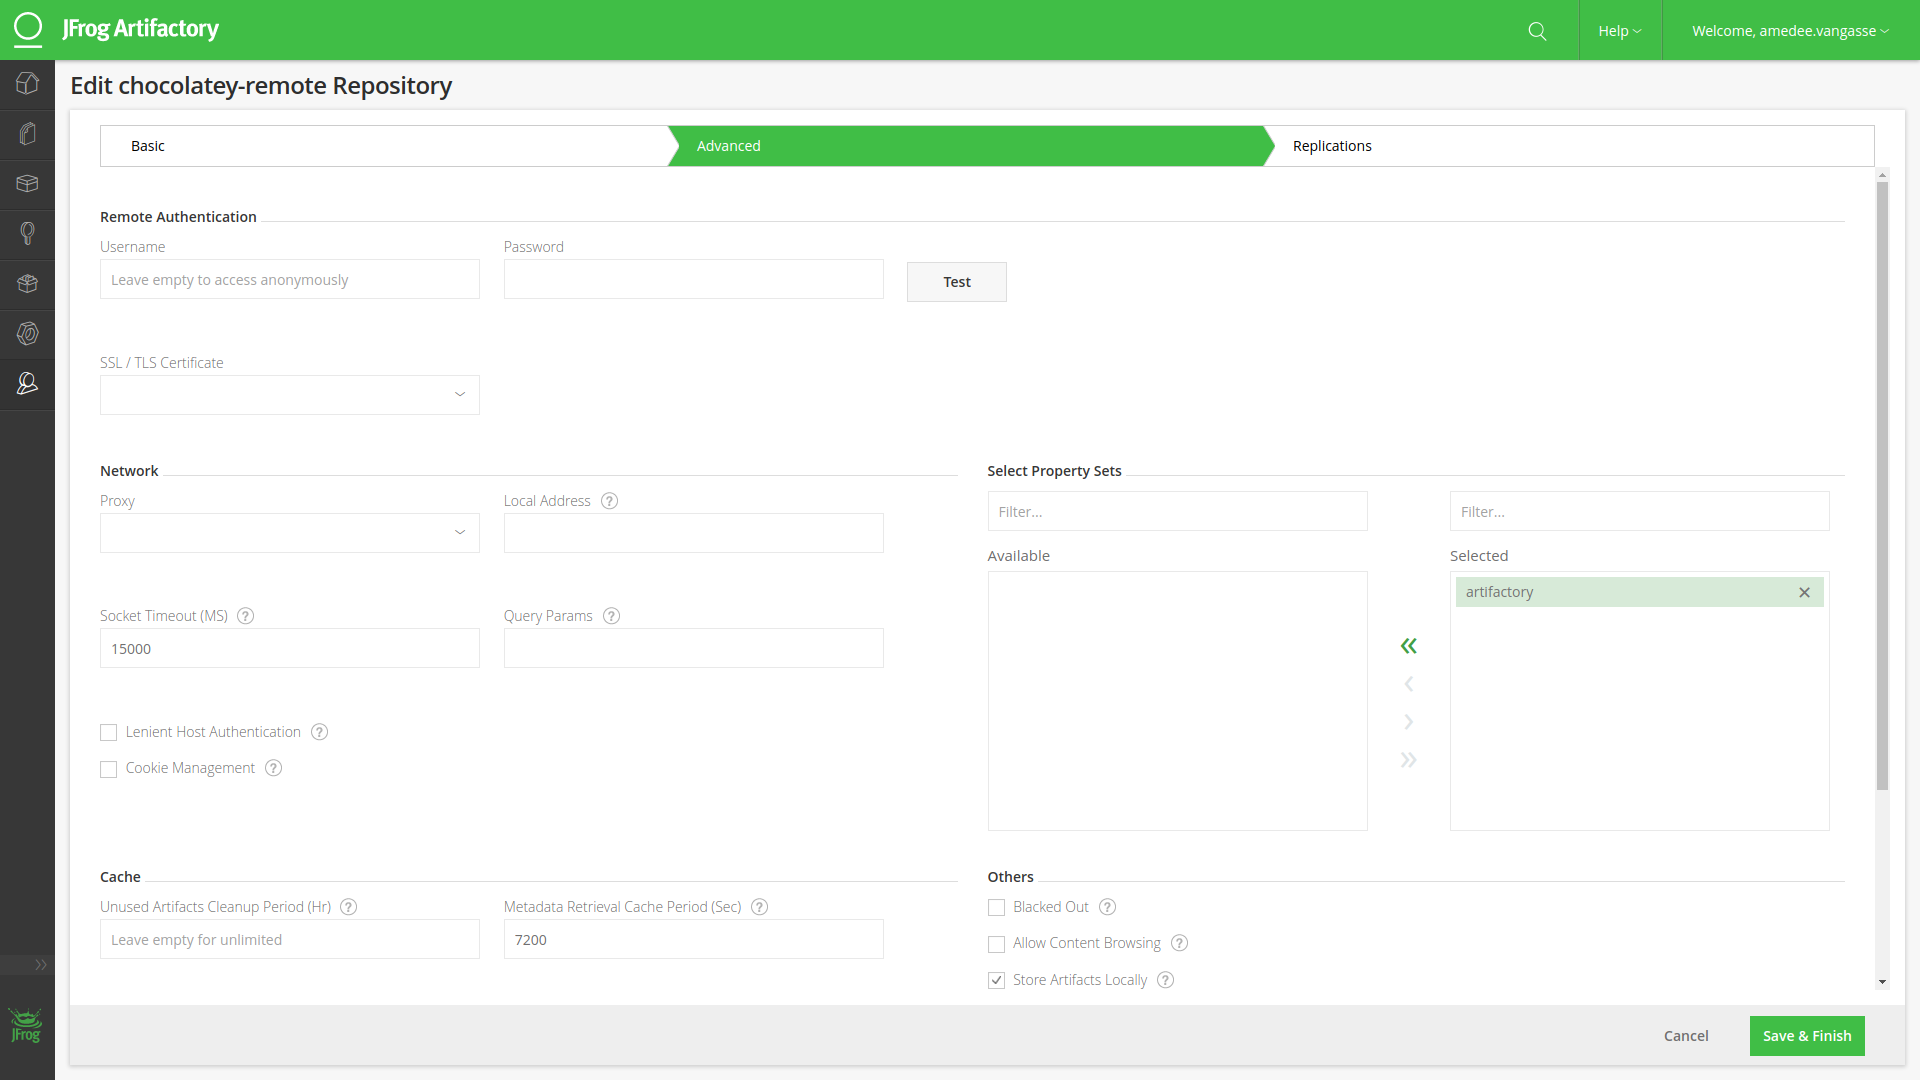Show help for Metadata Retrieval Cache Period
Screen dimensions: 1920x1080
tap(759, 907)
